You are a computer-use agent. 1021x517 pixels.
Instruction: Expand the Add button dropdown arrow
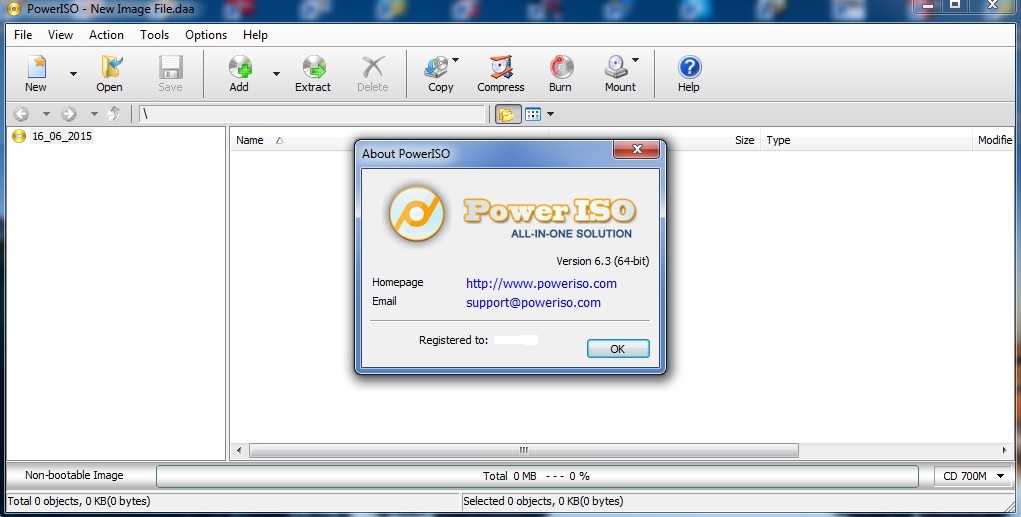coord(276,74)
